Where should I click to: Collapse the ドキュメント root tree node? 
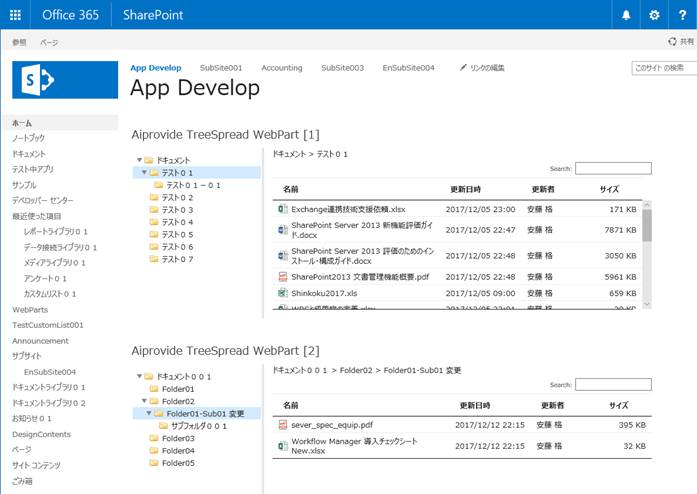(x=139, y=160)
